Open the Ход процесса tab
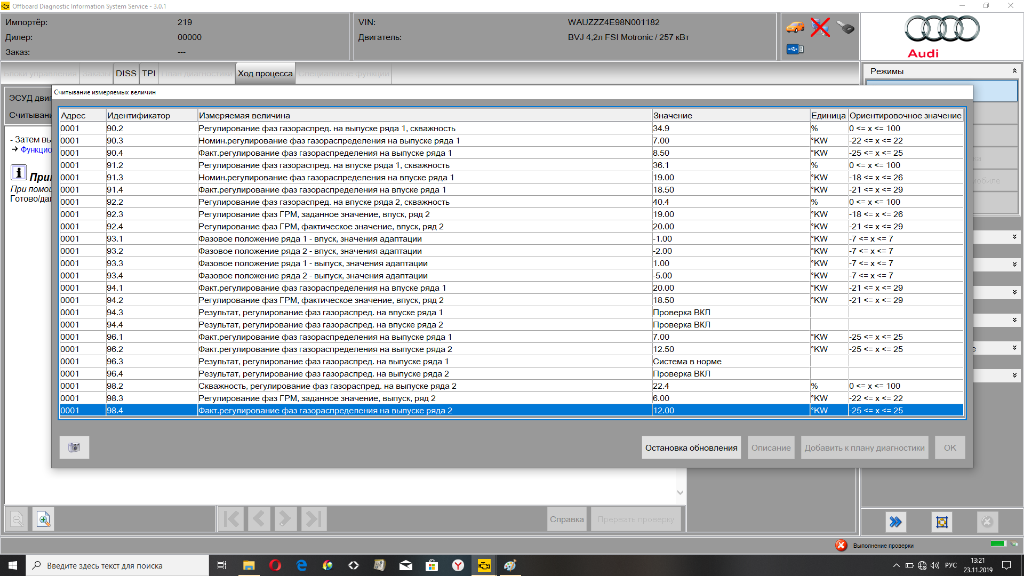 265,73
